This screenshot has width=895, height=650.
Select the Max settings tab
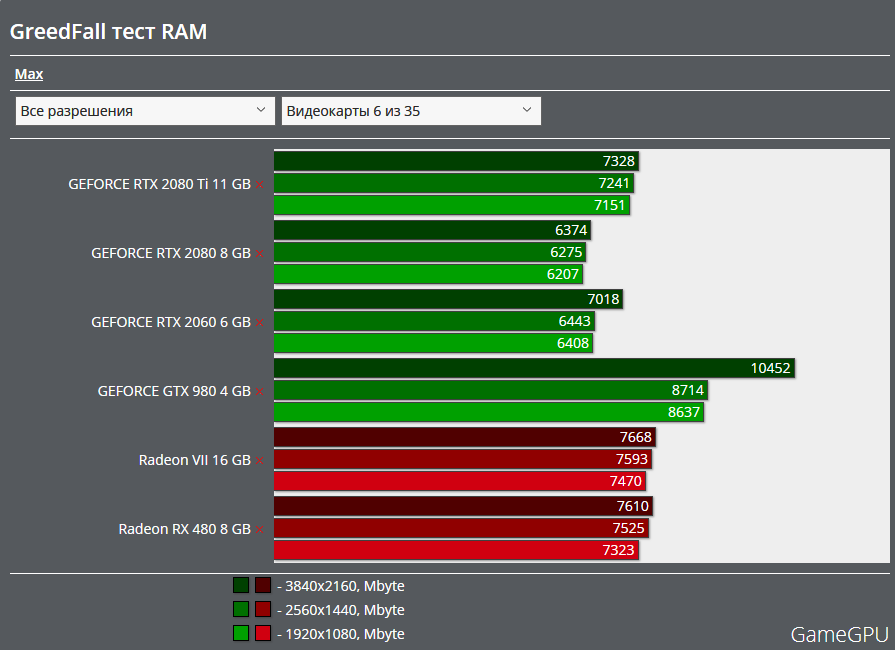pyautogui.click(x=29, y=74)
